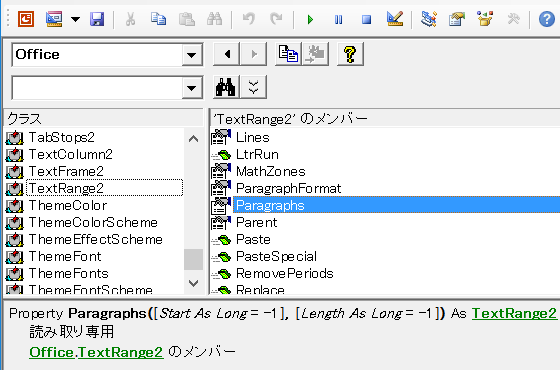This screenshot has width=560, height=370.
Task: Select the ParagraphFormat property
Action: (x=289, y=188)
